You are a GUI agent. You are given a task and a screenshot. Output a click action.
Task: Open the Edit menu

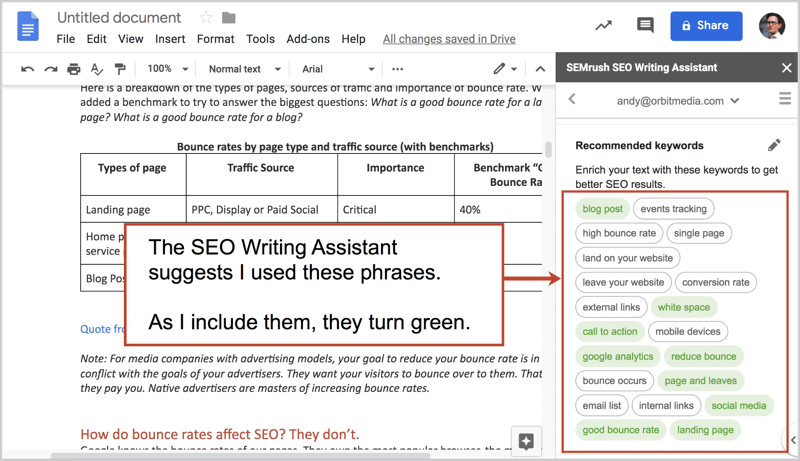(x=96, y=39)
